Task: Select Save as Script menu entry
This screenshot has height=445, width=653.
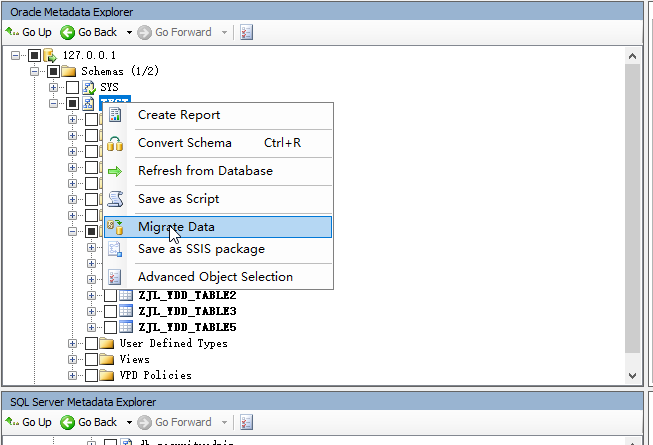Action: [218, 199]
